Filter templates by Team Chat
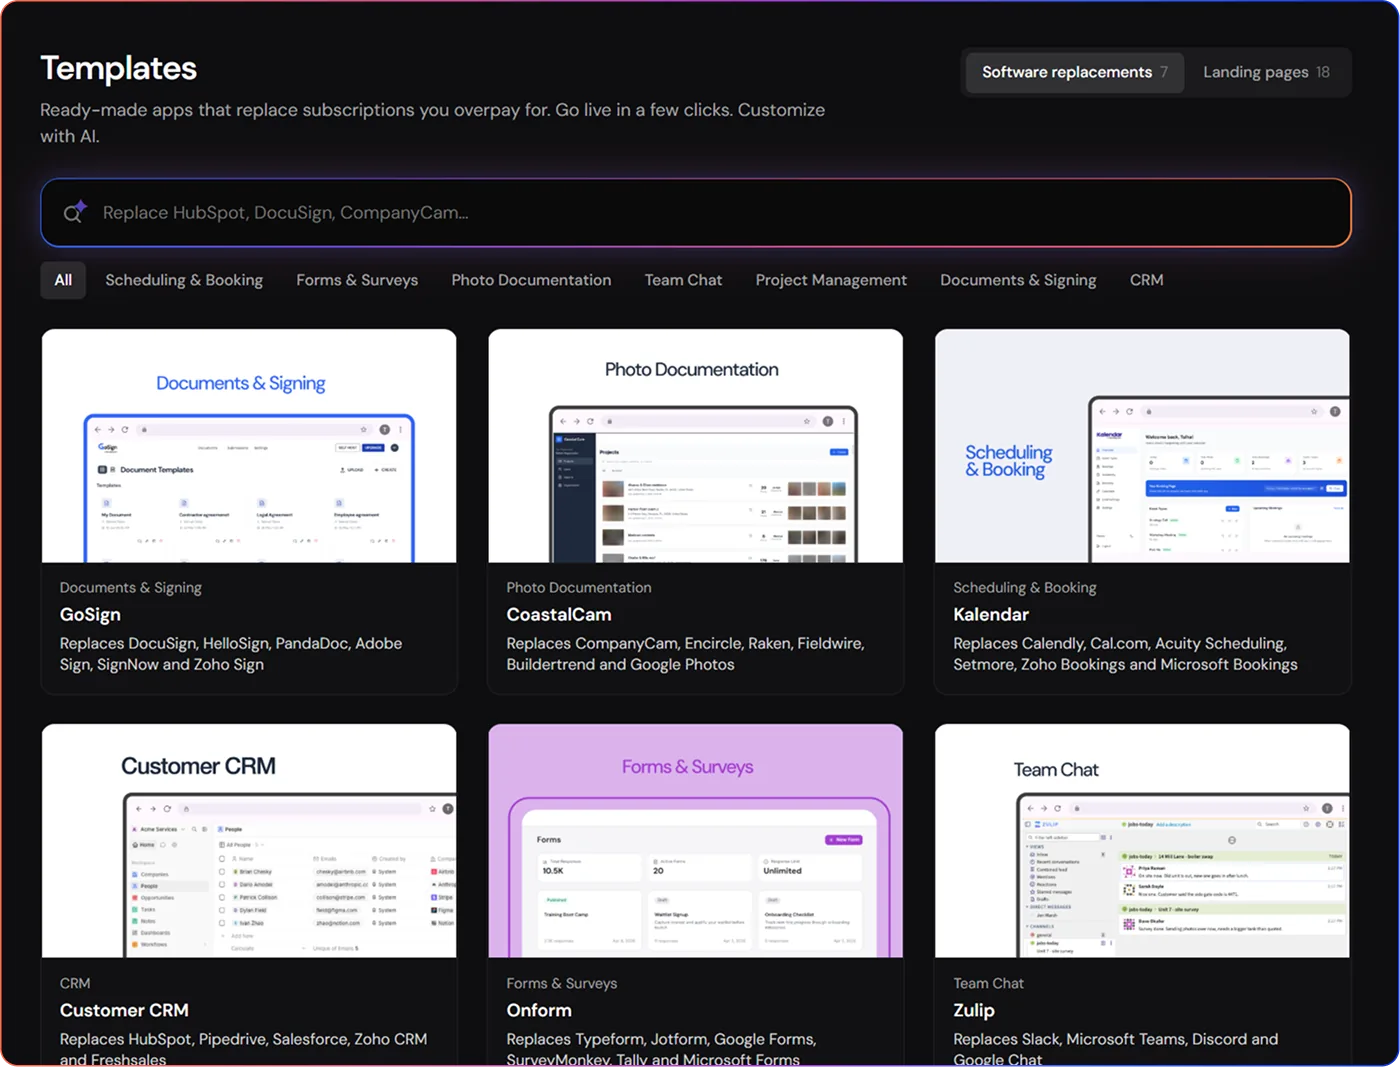 [x=683, y=280]
